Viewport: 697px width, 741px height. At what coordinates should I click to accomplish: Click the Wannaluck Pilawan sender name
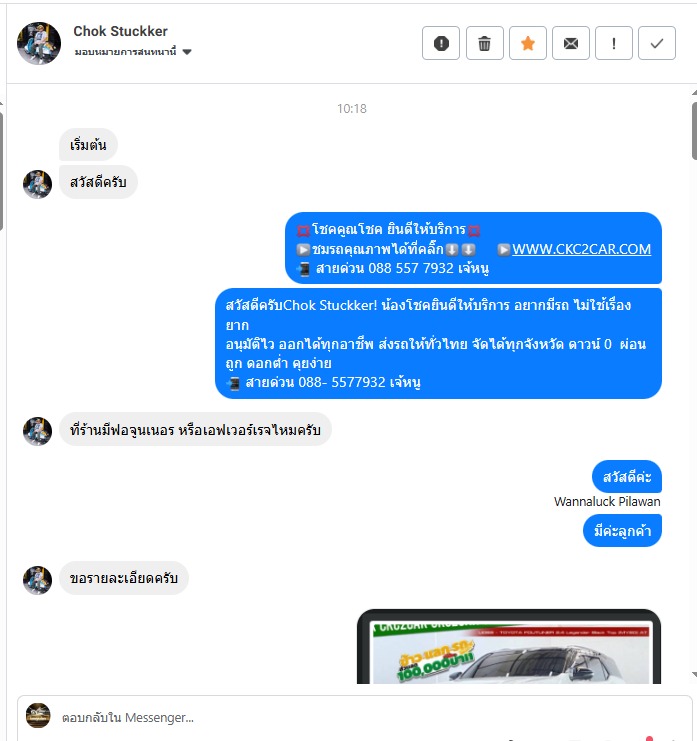click(x=607, y=501)
